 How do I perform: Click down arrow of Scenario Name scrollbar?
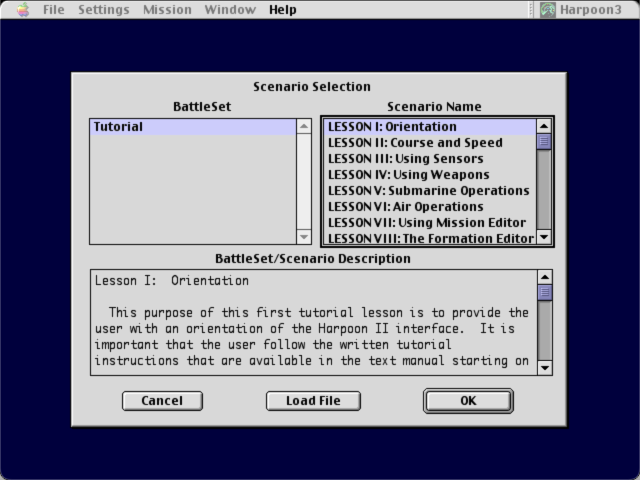(x=544, y=237)
